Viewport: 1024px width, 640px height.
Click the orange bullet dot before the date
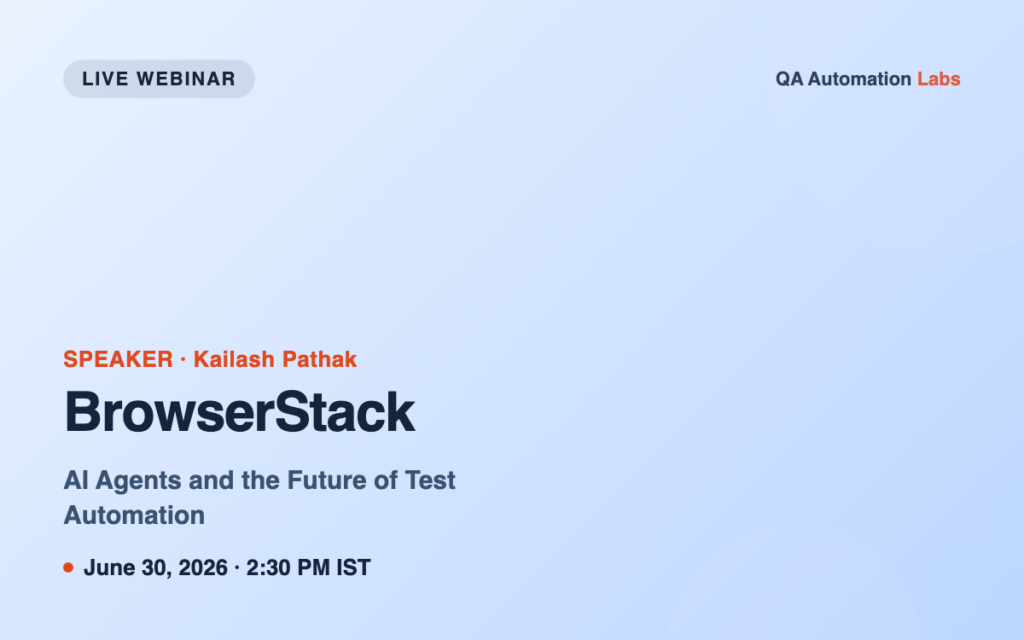coord(68,567)
